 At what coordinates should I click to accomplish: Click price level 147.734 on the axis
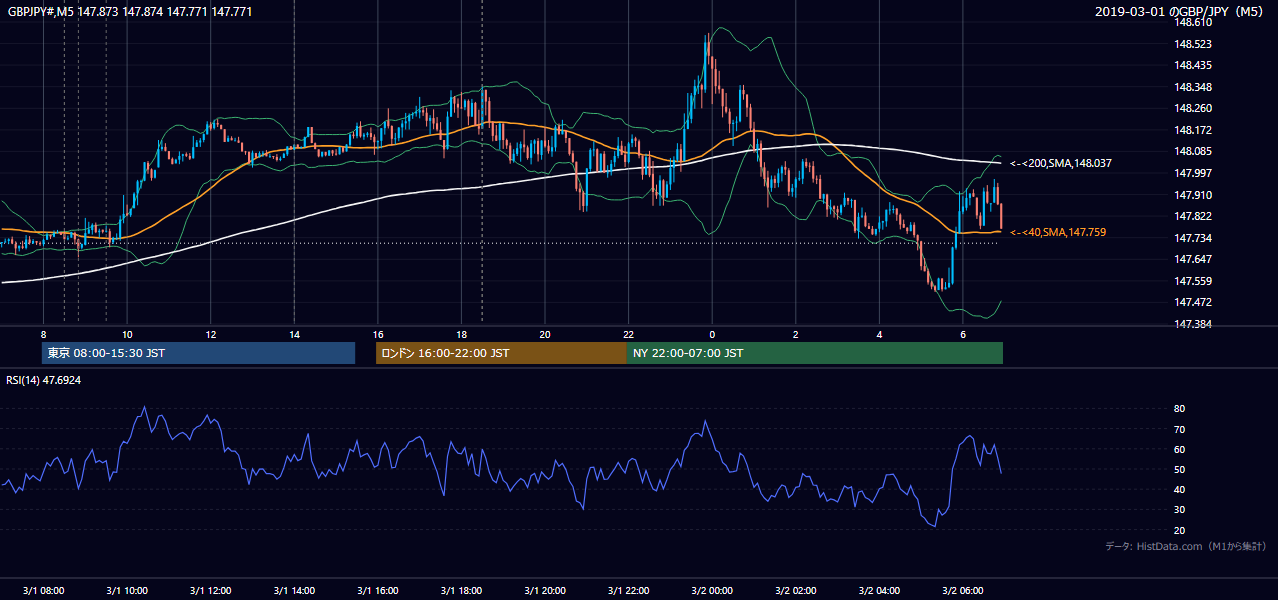pos(1193,238)
